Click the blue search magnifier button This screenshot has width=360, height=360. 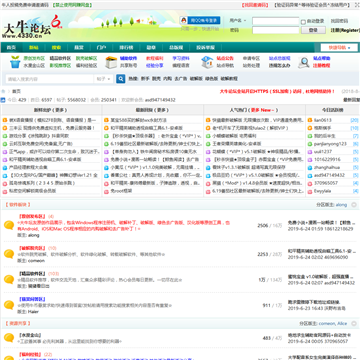120,79
